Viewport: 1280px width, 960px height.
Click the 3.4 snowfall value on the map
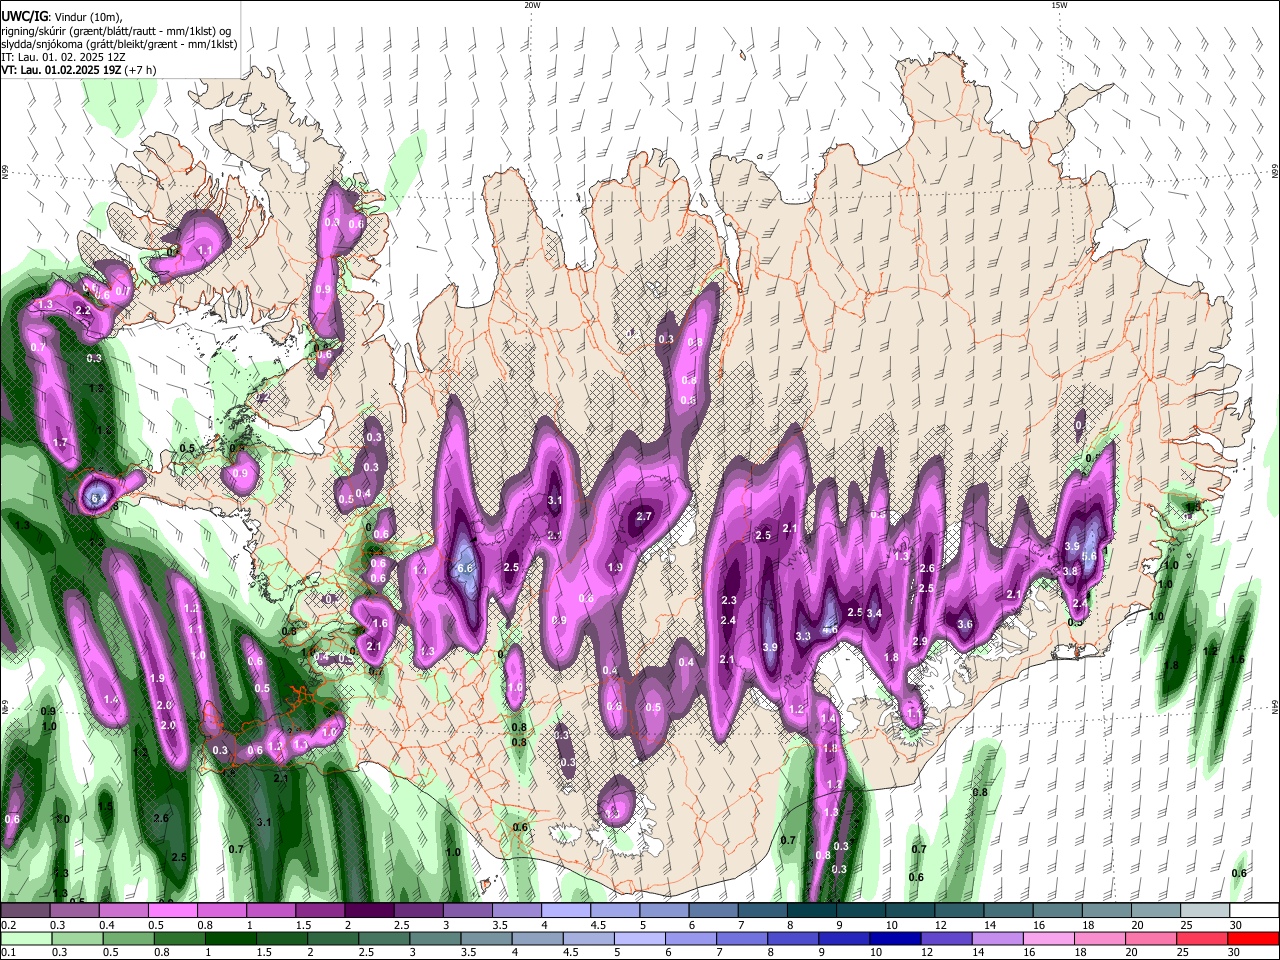click(874, 613)
